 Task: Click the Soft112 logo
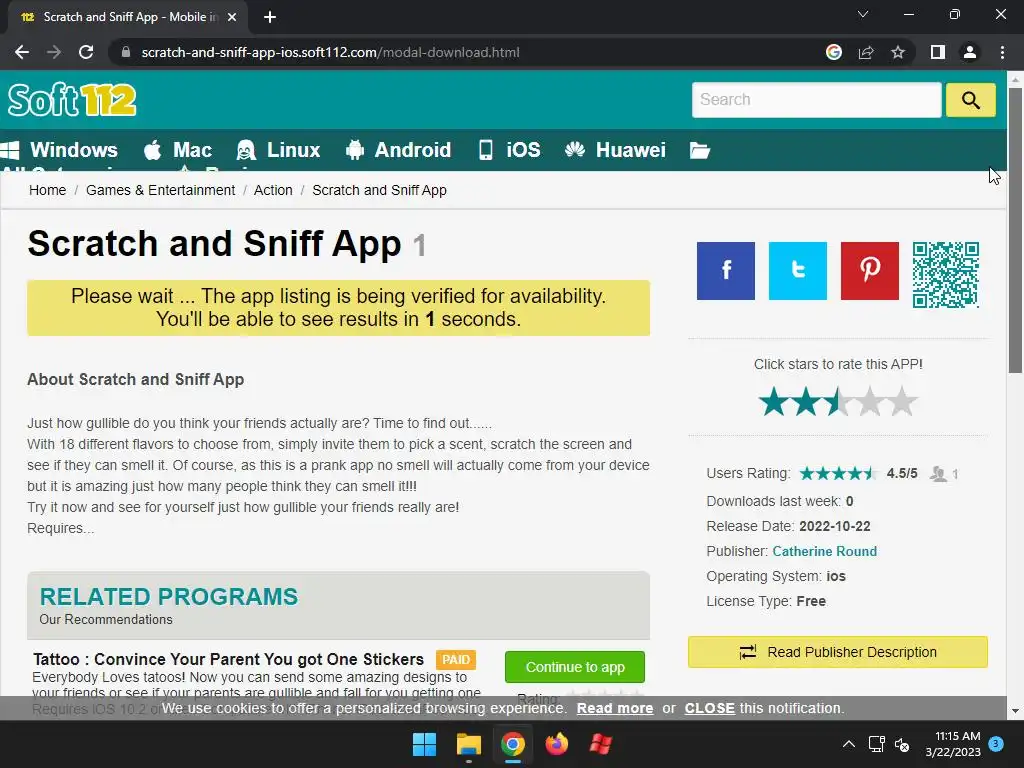(72, 100)
